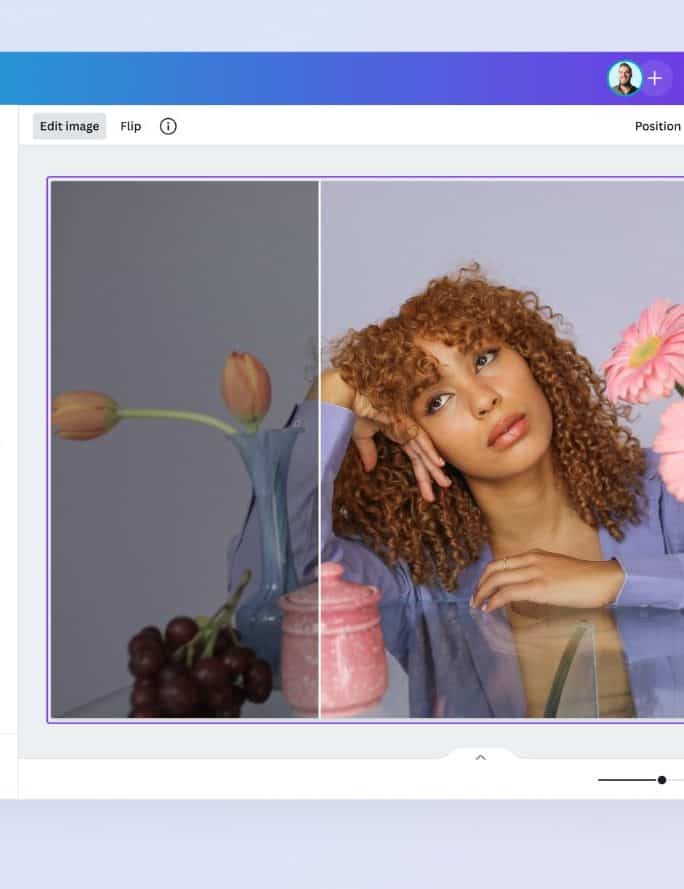Expand the bottom pages panel chevron
684x889 pixels.
[480, 757]
